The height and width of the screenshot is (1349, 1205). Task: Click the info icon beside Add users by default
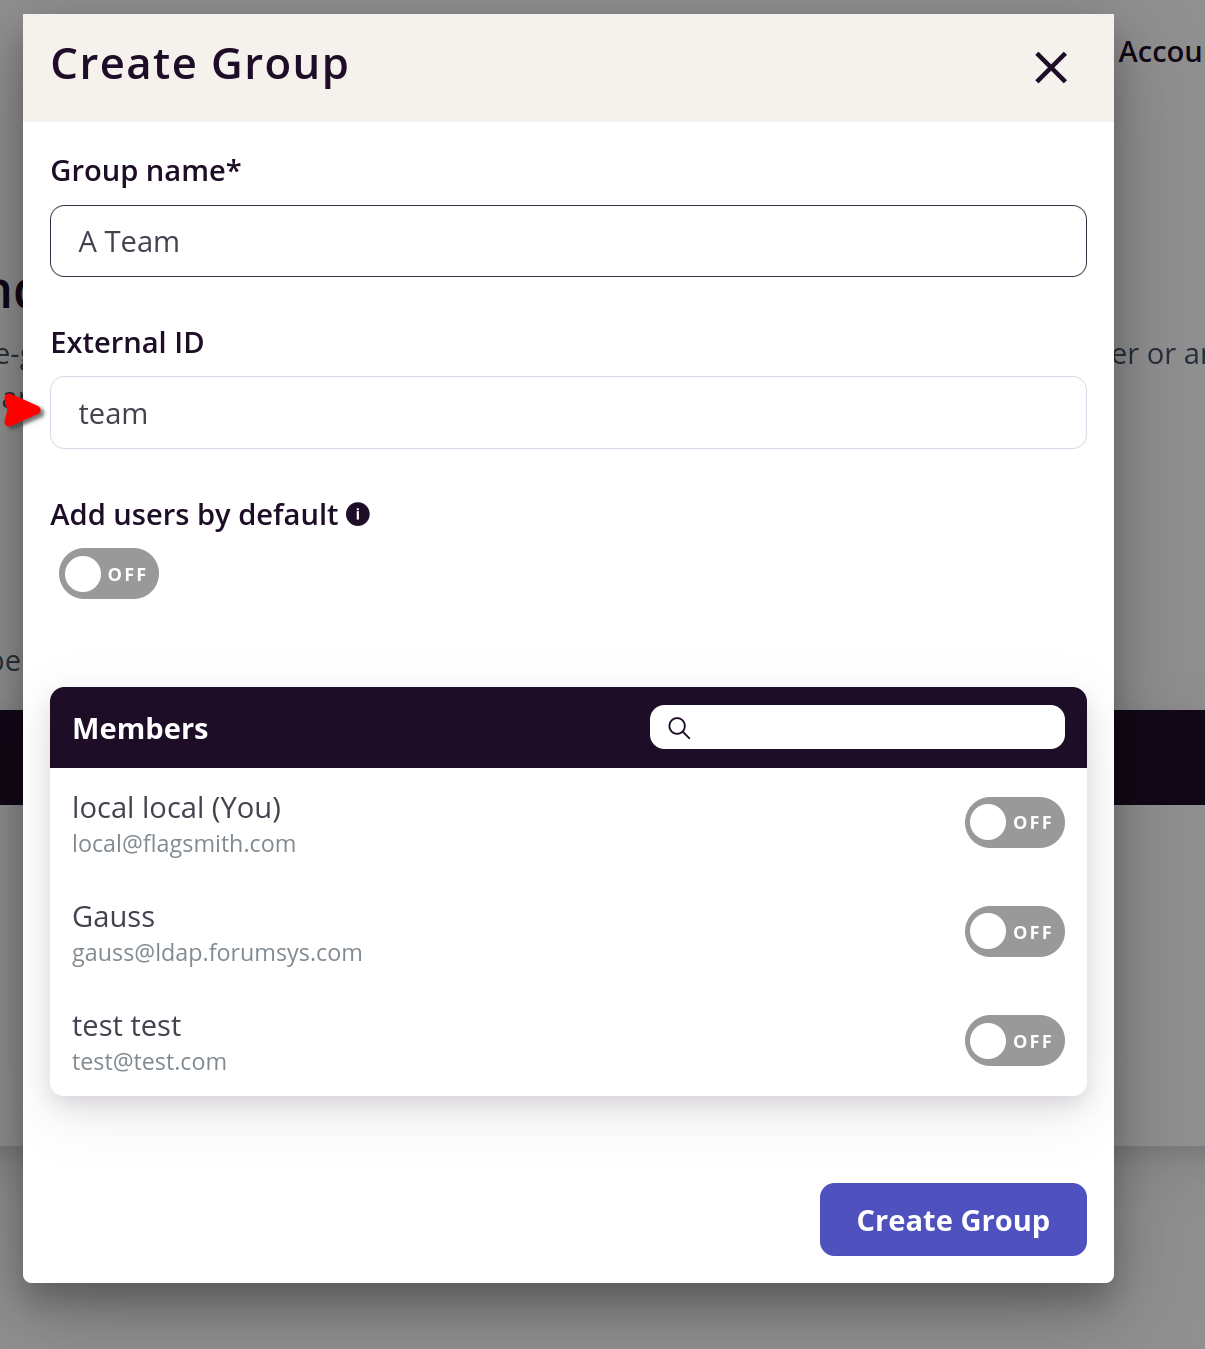(358, 514)
